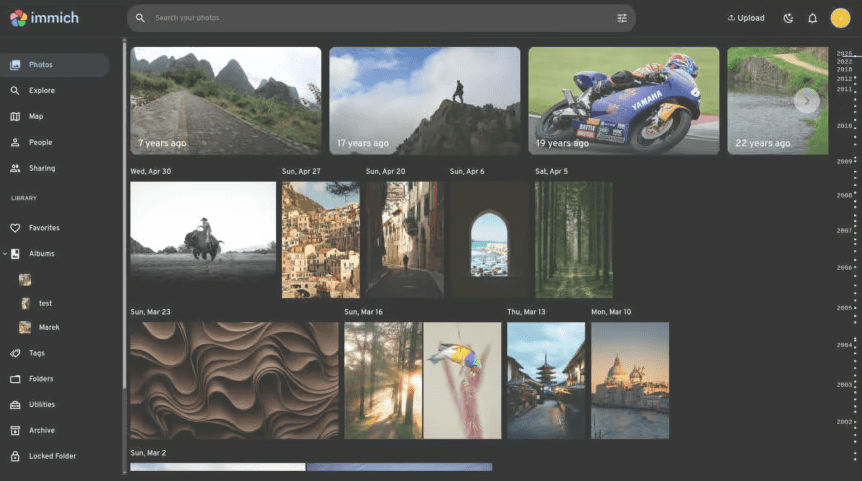This screenshot has width=862, height=481.
Task: Open the Map view
Action: pyautogui.click(x=36, y=117)
